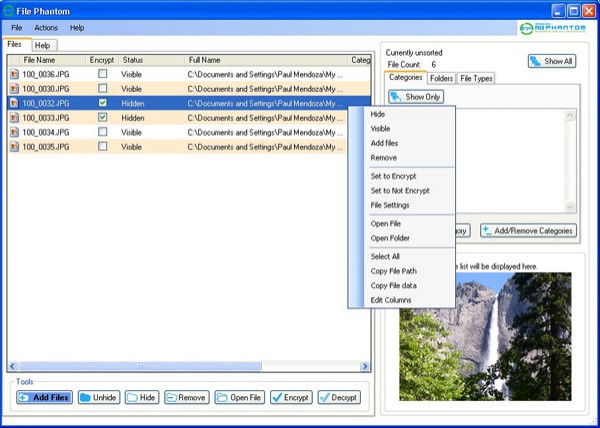Open the File menu
This screenshot has height=428, width=600.
(x=17, y=27)
